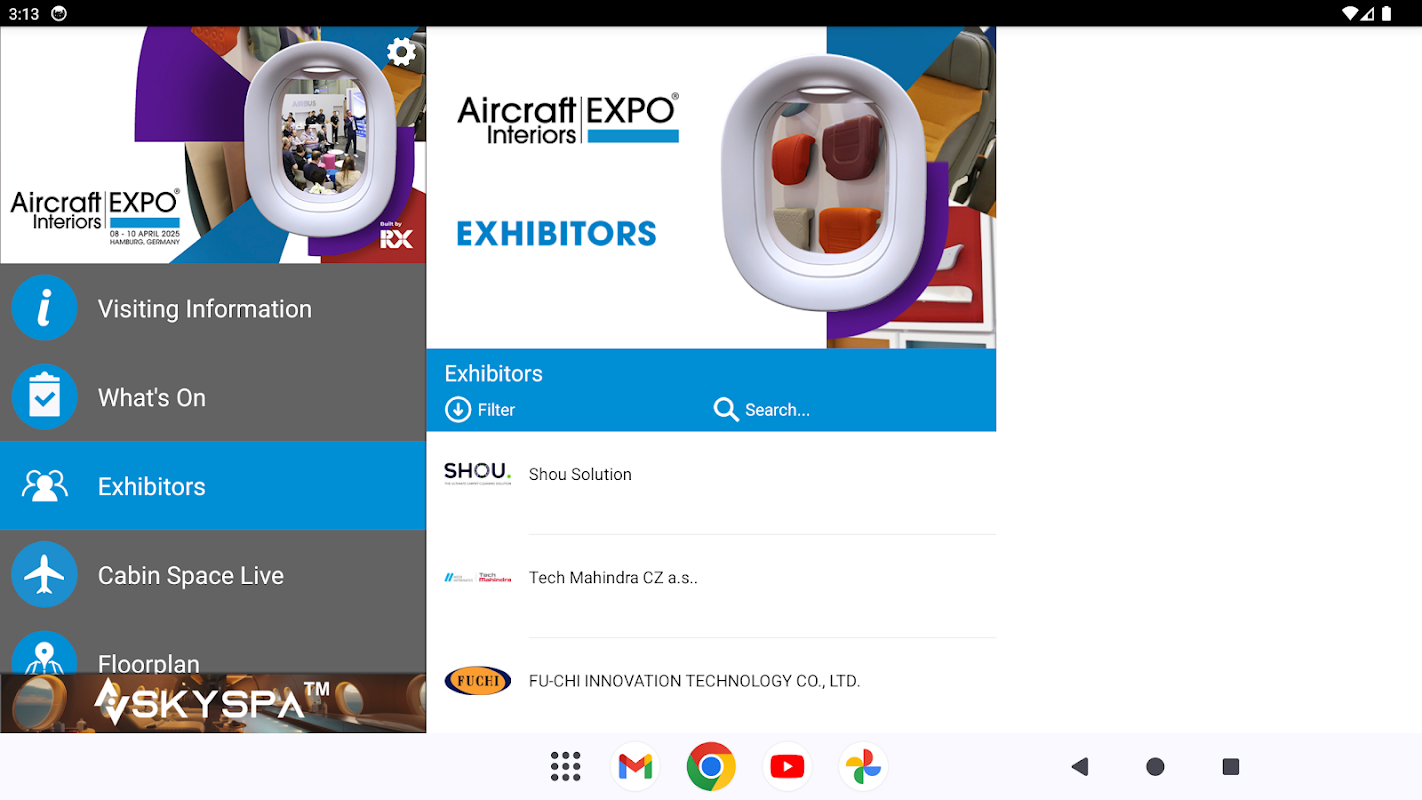Click the magnifying glass search icon

point(726,409)
